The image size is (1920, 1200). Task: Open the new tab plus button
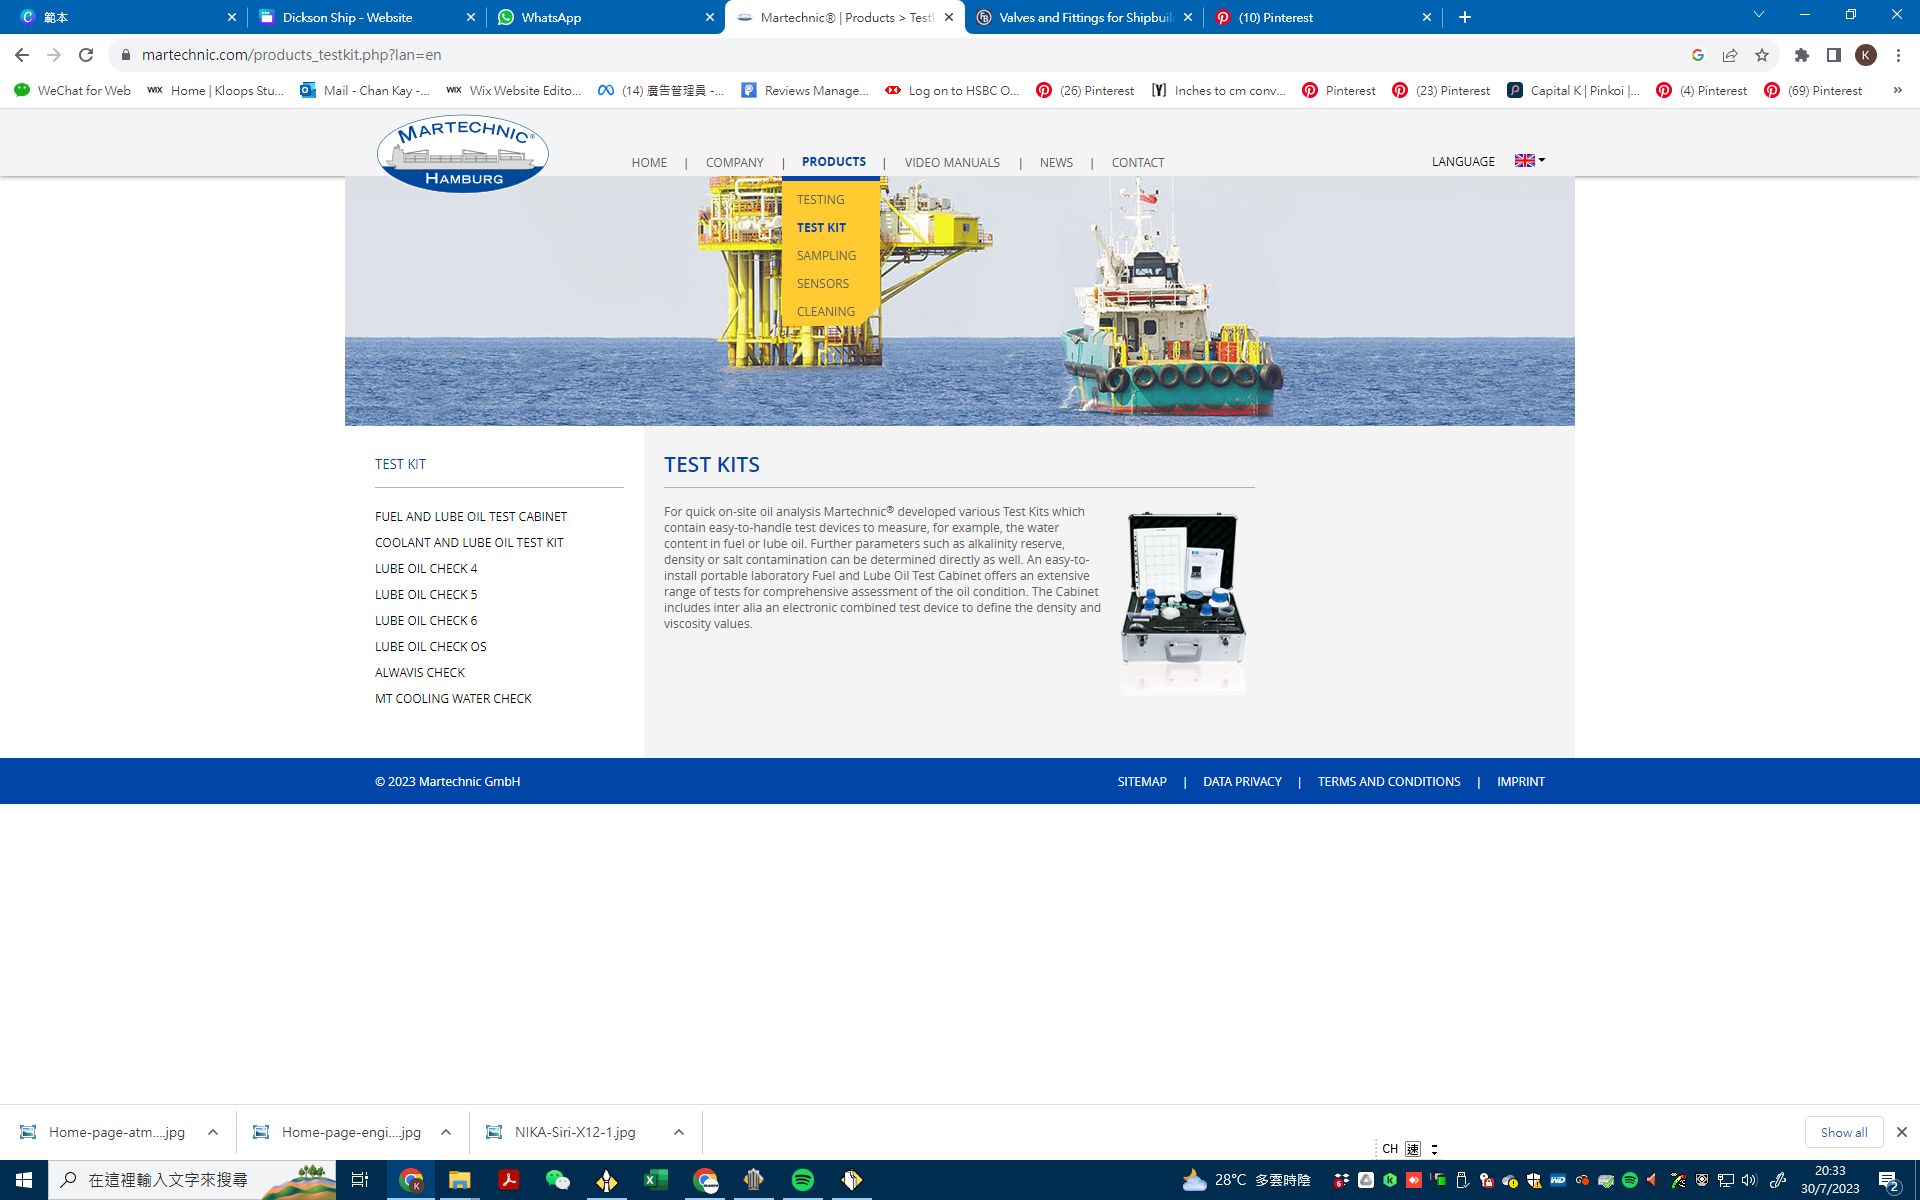click(1465, 17)
